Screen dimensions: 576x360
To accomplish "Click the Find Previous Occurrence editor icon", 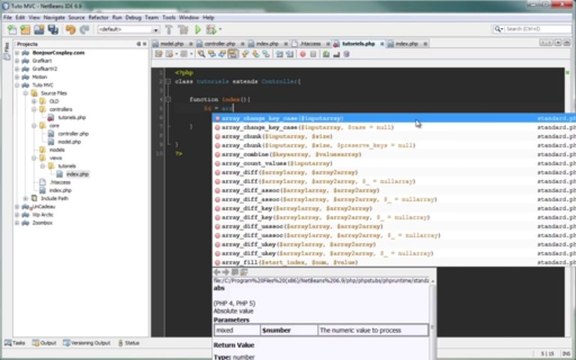I will (x=212, y=54).
